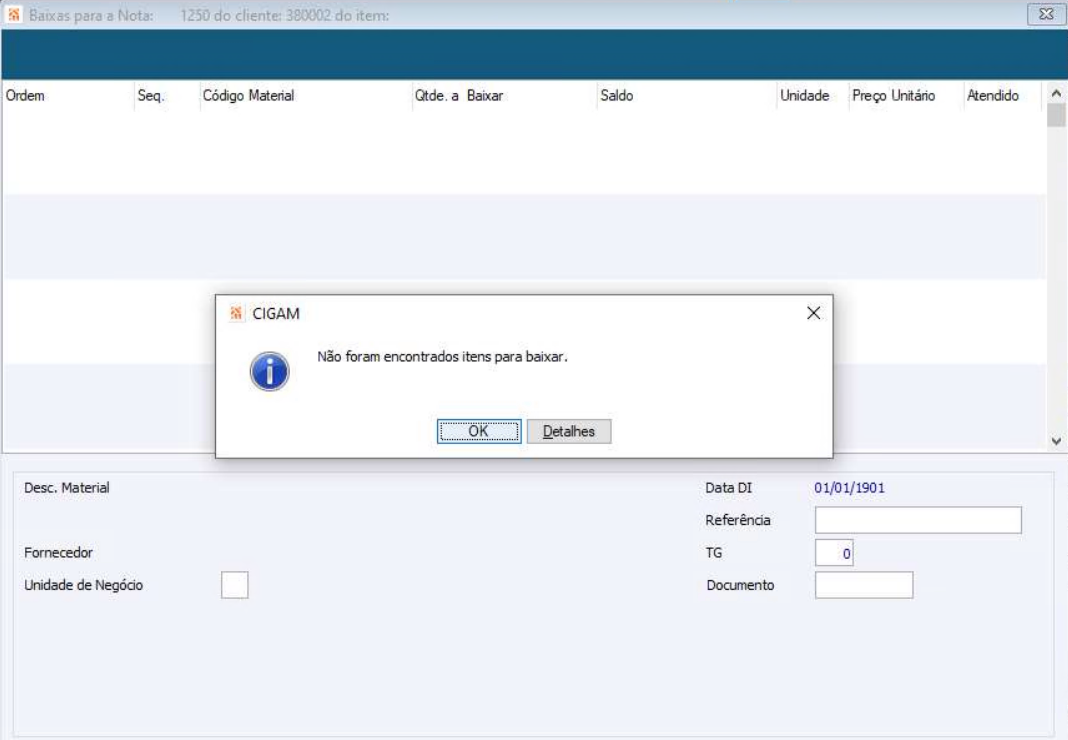Focus the Referência input field
This screenshot has height=740, width=1068.
[x=918, y=520]
